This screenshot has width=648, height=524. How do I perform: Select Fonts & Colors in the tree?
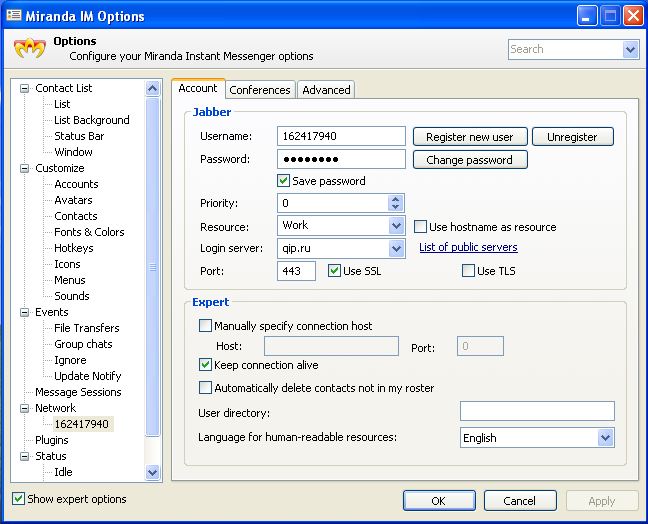tap(89, 232)
